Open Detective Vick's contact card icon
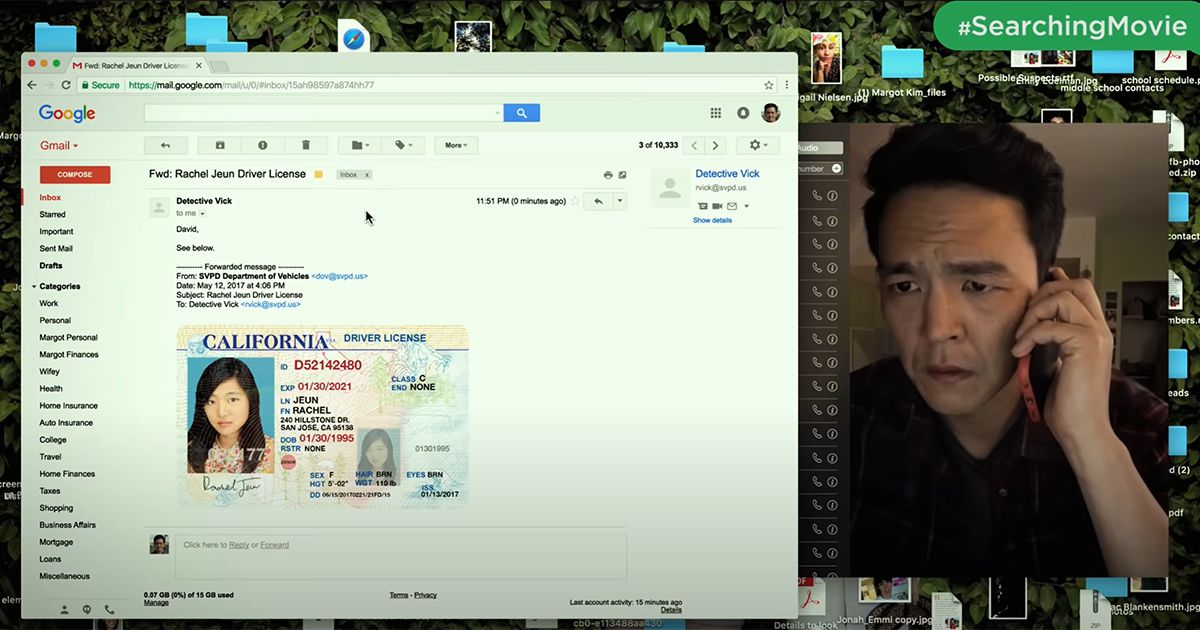1200x630 pixels. click(703, 206)
